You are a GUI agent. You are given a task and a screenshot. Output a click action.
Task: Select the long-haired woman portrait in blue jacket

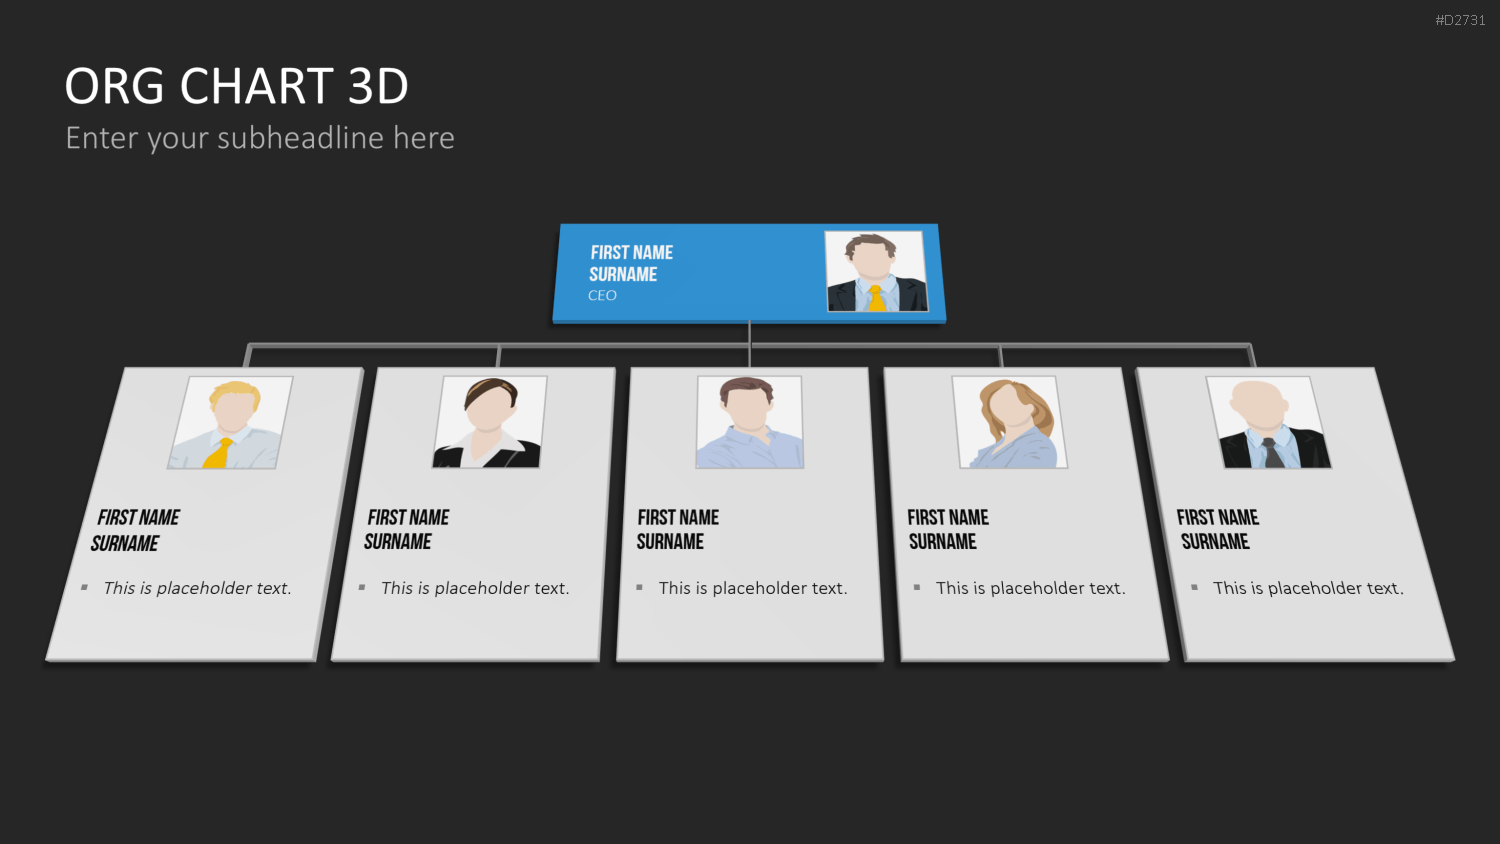[x=1010, y=422]
